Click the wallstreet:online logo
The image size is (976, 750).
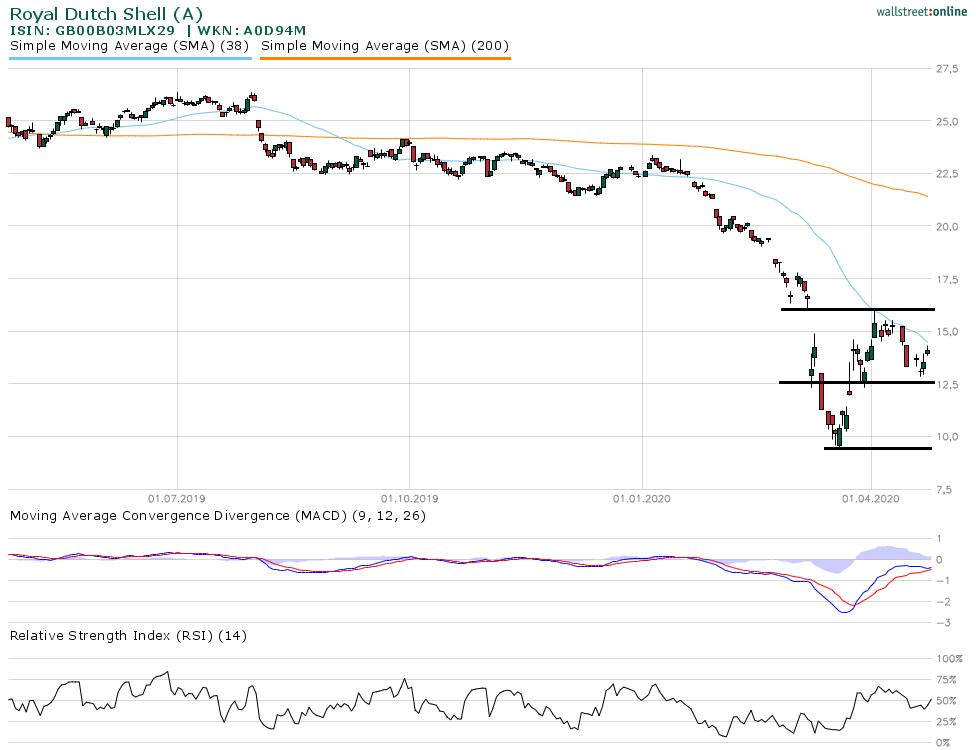(x=915, y=10)
